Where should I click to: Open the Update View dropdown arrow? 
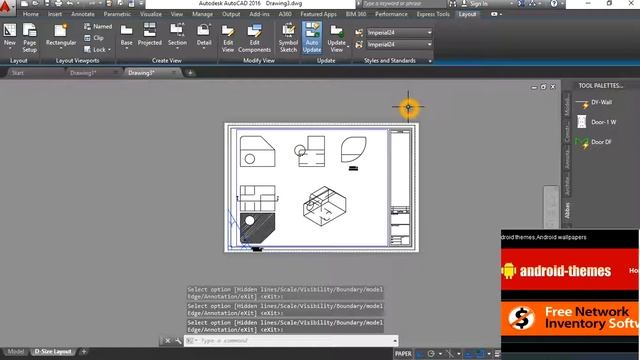[348, 47]
